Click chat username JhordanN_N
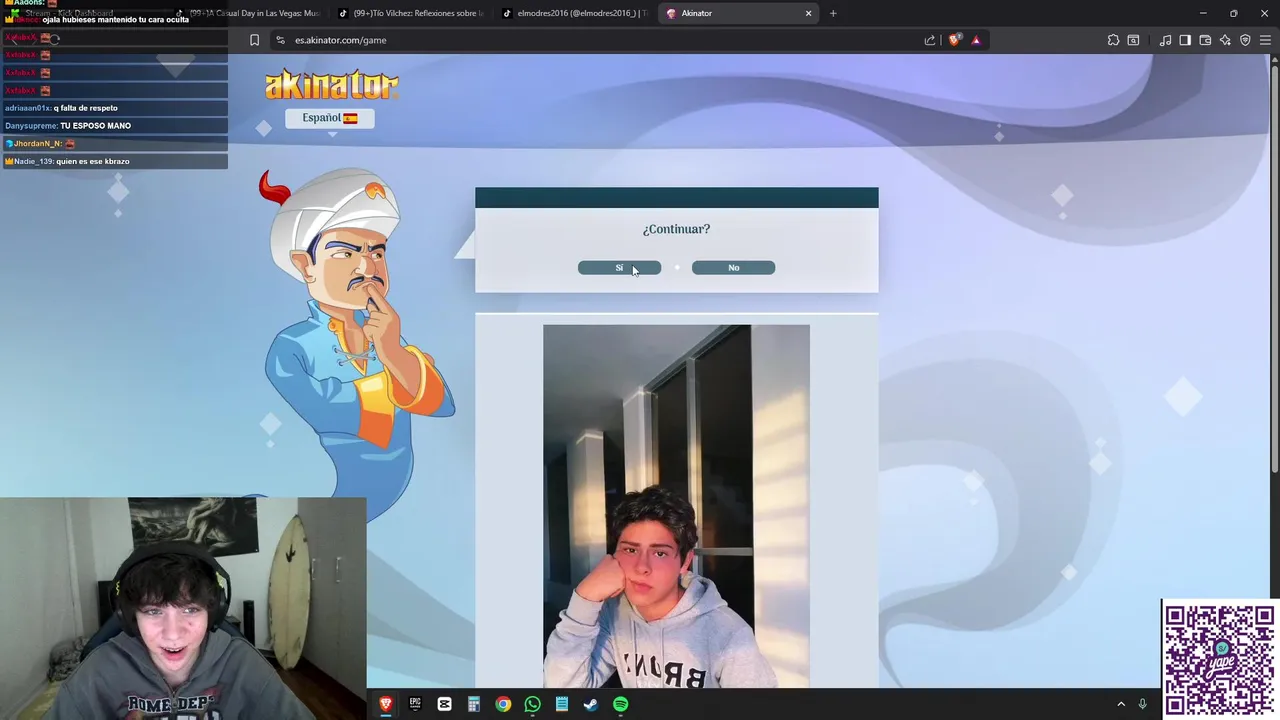 point(37,144)
